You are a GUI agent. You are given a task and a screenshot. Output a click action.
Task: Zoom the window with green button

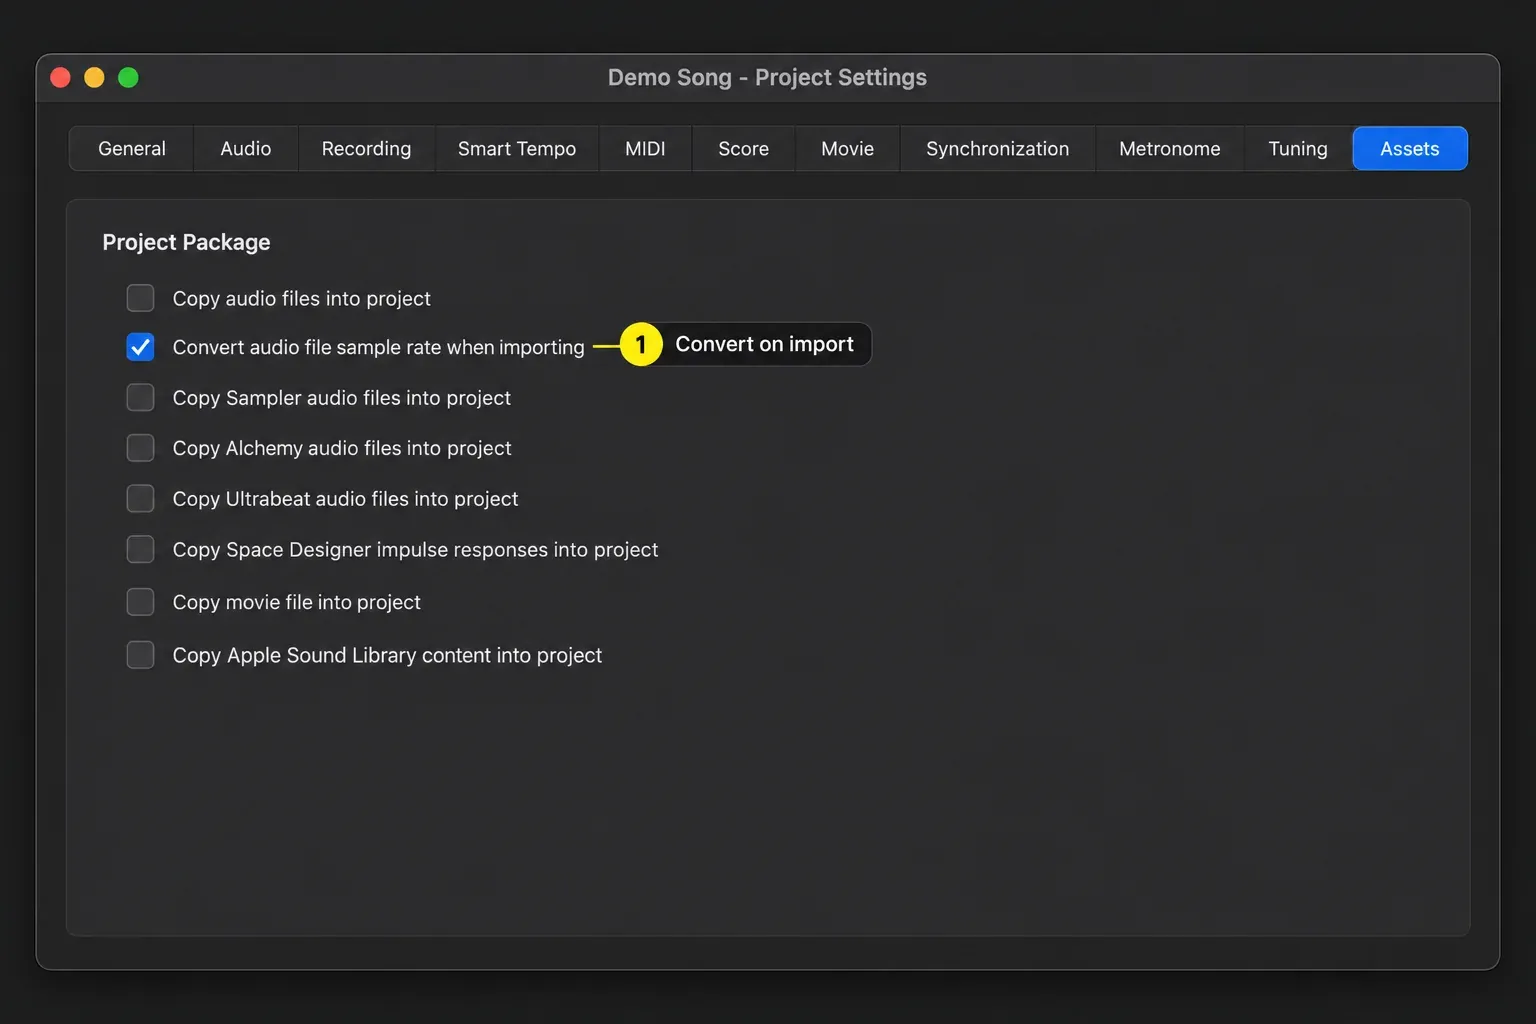click(x=128, y=77)
